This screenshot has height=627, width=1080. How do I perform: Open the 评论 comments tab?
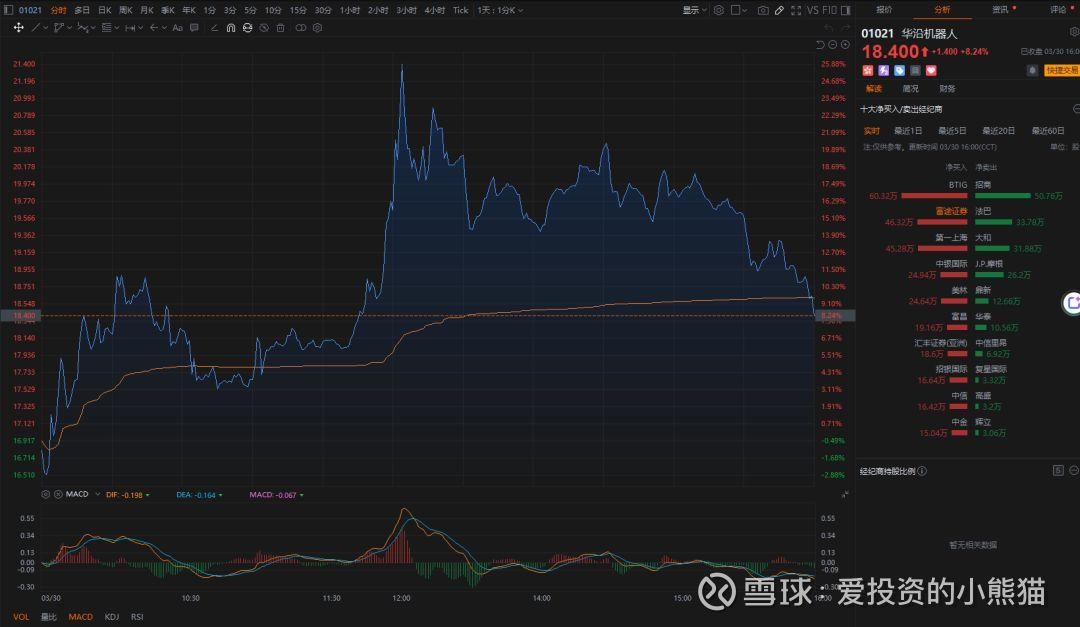(1057, 10)
